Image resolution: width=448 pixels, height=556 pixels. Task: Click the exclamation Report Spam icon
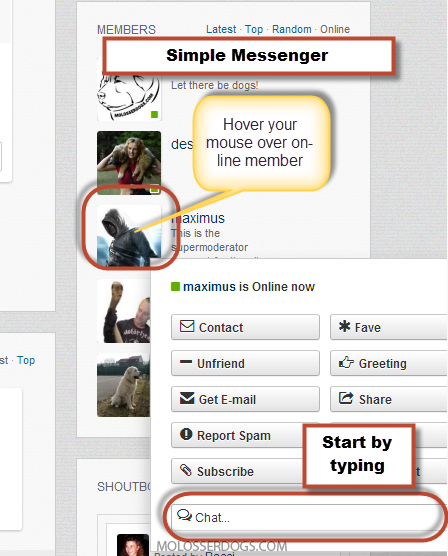click(x=186, y=434)
